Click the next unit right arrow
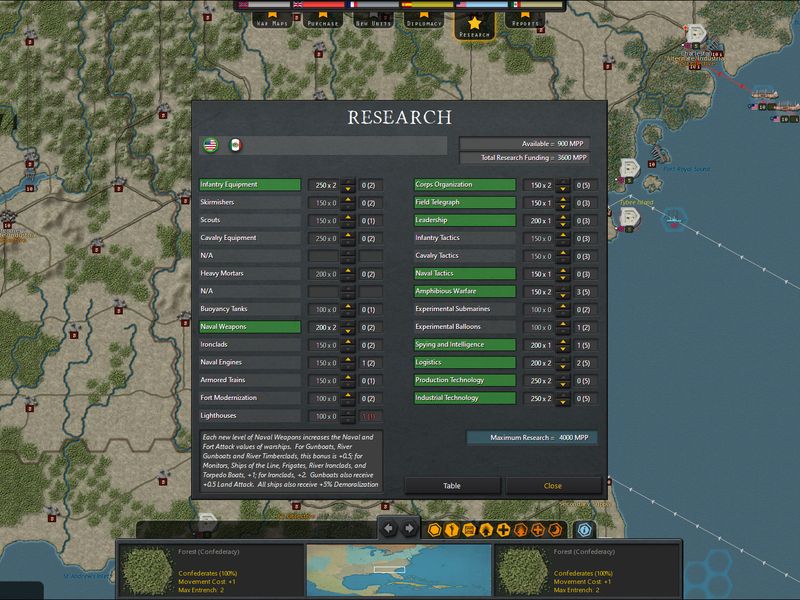 [409, 529]
